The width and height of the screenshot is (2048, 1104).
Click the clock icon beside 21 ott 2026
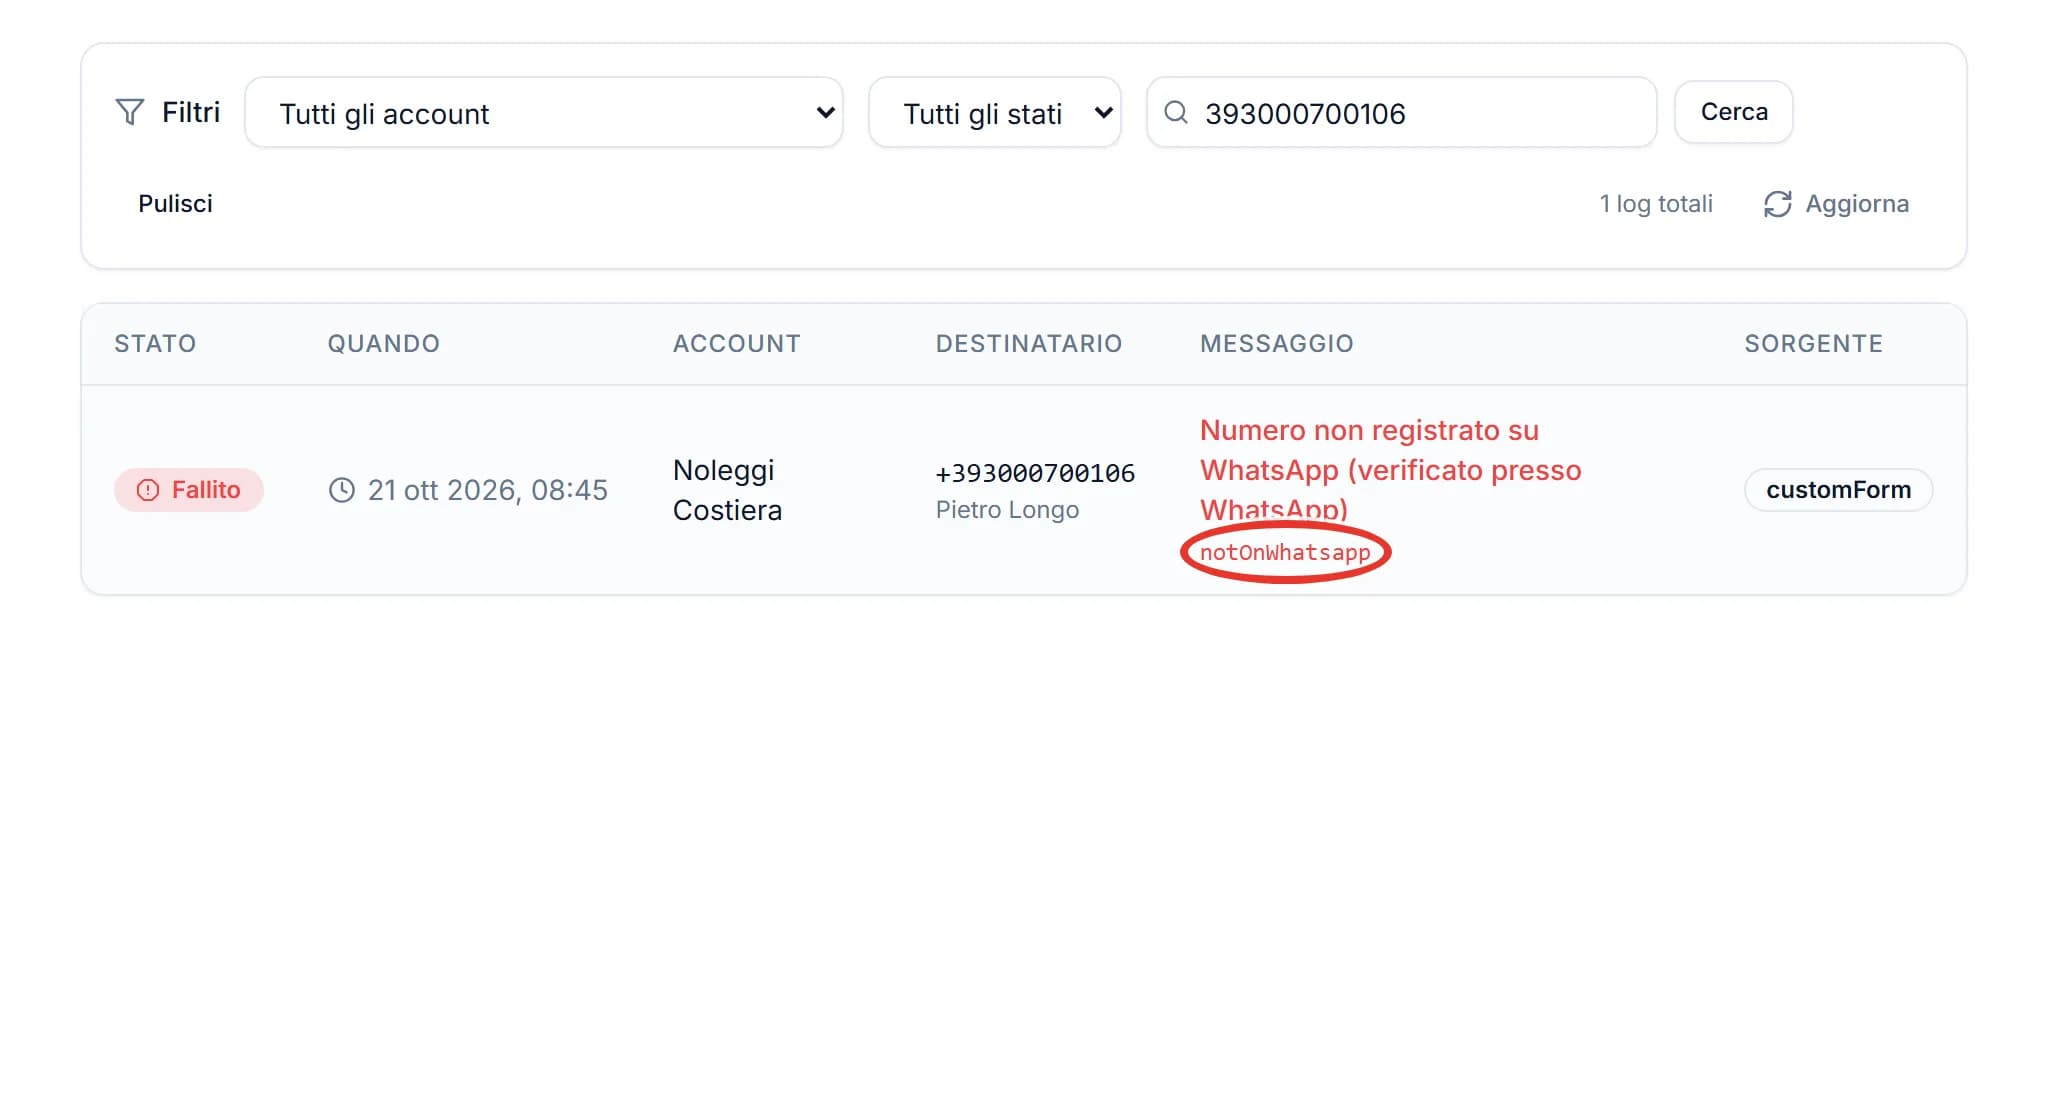pos(342,490)
